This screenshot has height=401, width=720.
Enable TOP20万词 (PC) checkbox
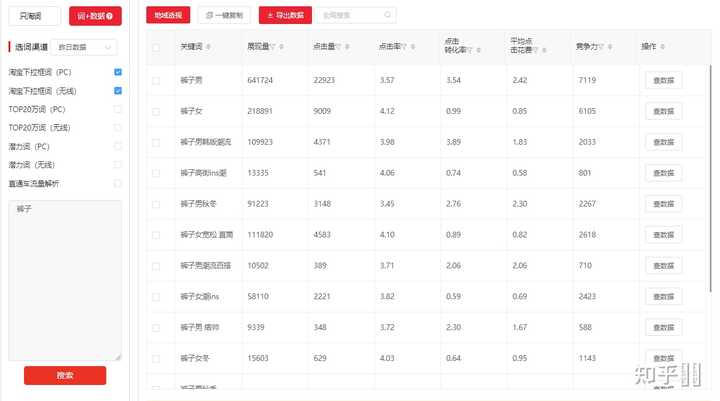tap(118, 109)
